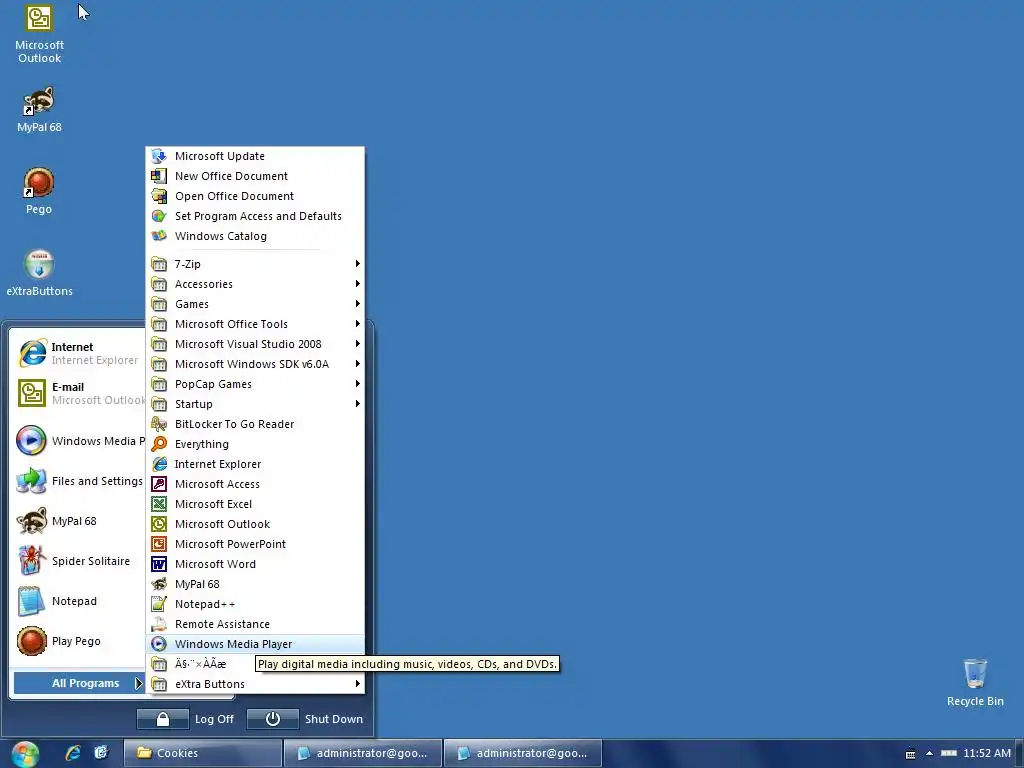
Task: Switch to first administrator@goo taskbar window
Action: coord(363,753)
